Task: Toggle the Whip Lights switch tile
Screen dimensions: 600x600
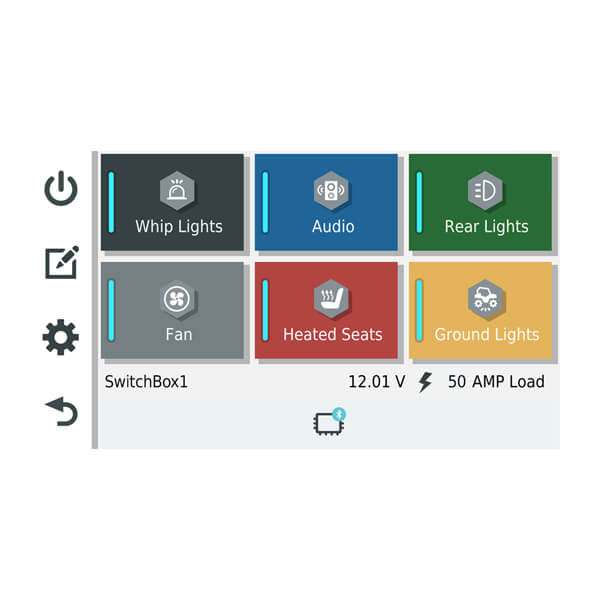Action: pos(172,202)
